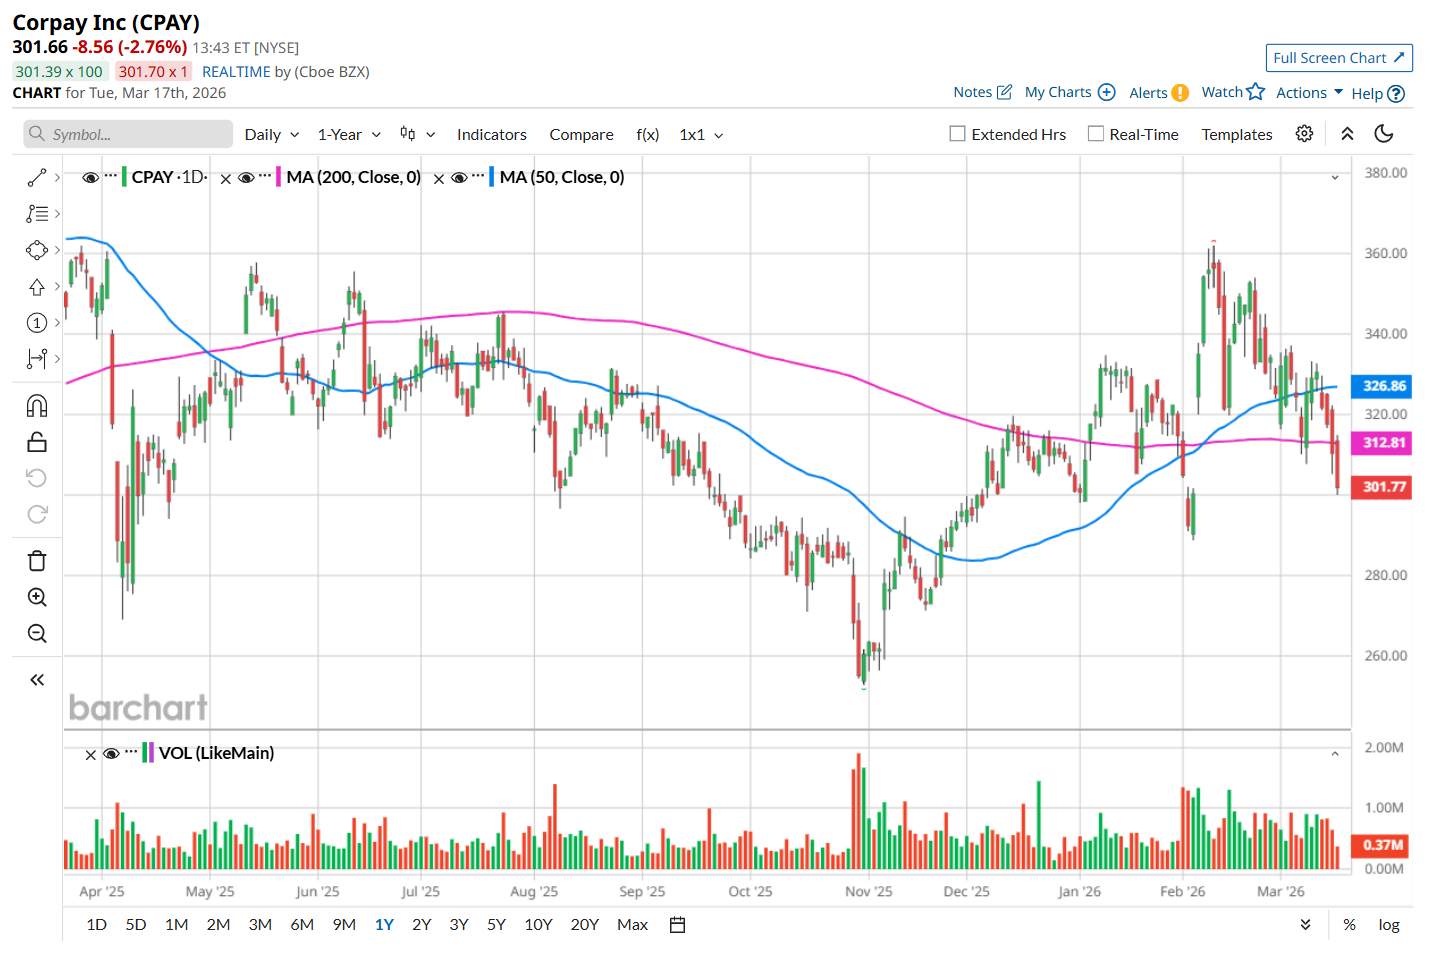
Task: Pick a date range with calendar icon
Action: pos(677,925)
